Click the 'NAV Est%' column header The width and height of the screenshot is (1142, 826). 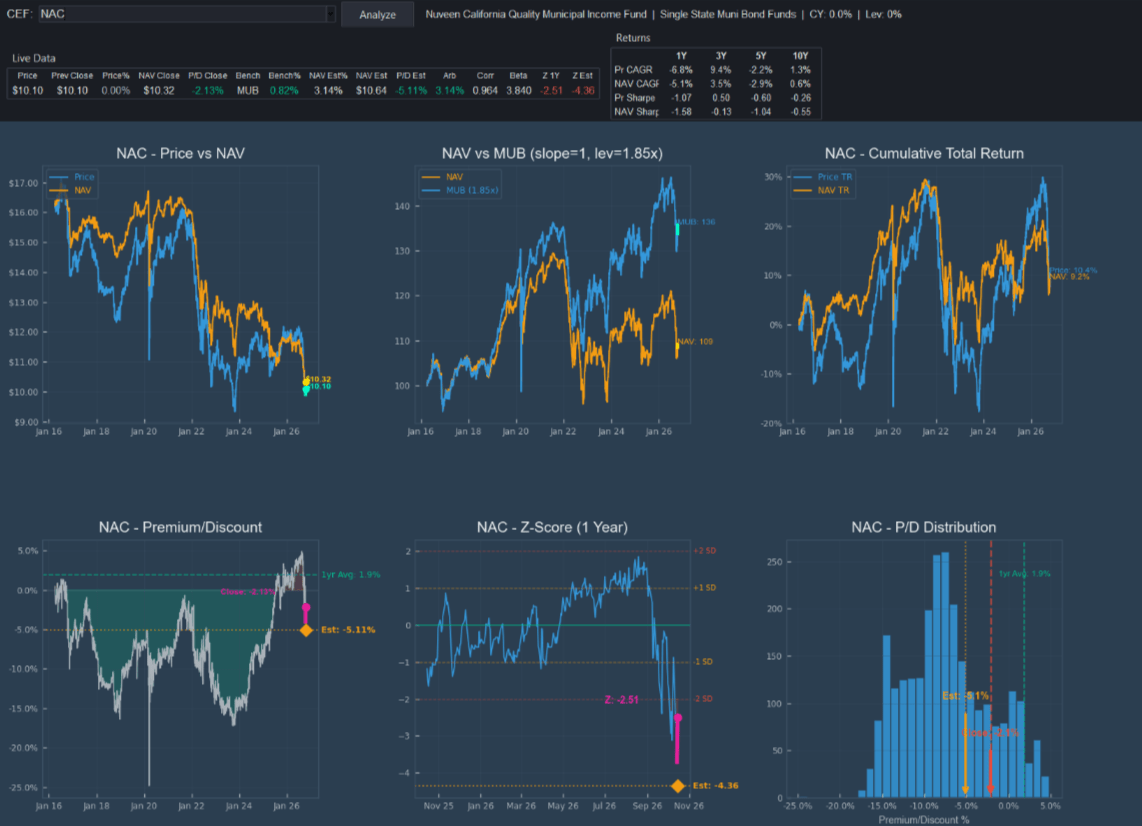328,75
